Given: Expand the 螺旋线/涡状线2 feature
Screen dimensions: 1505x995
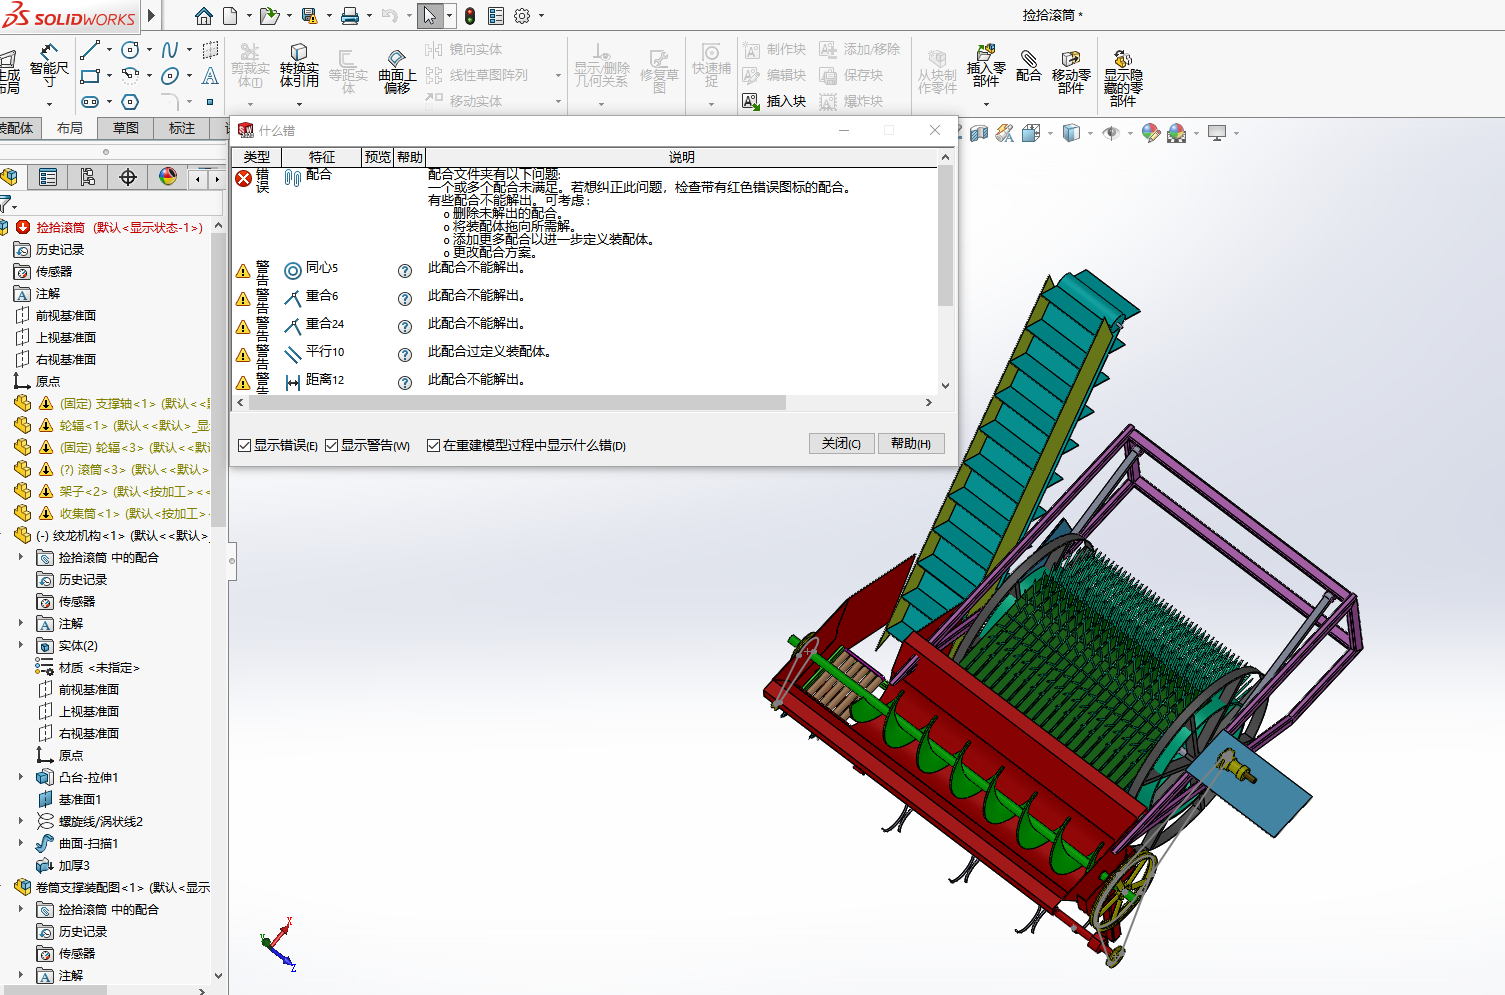Looking at the screenshot, I should coord(21,821).
